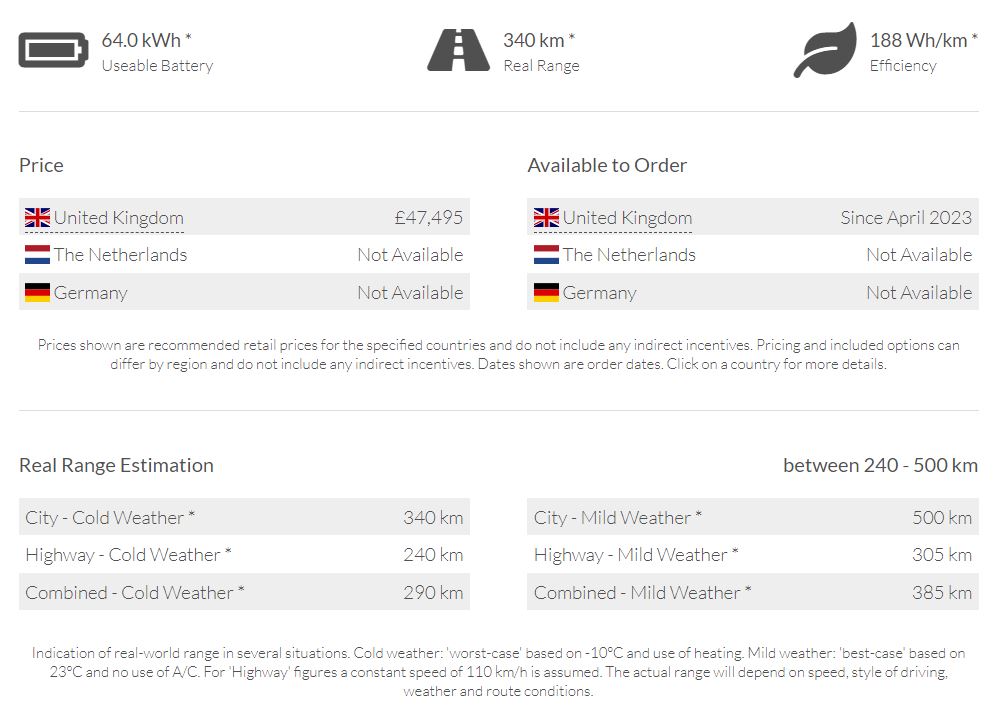
Task: Click the UK flag in the Price table
Action: pos(38,218)
